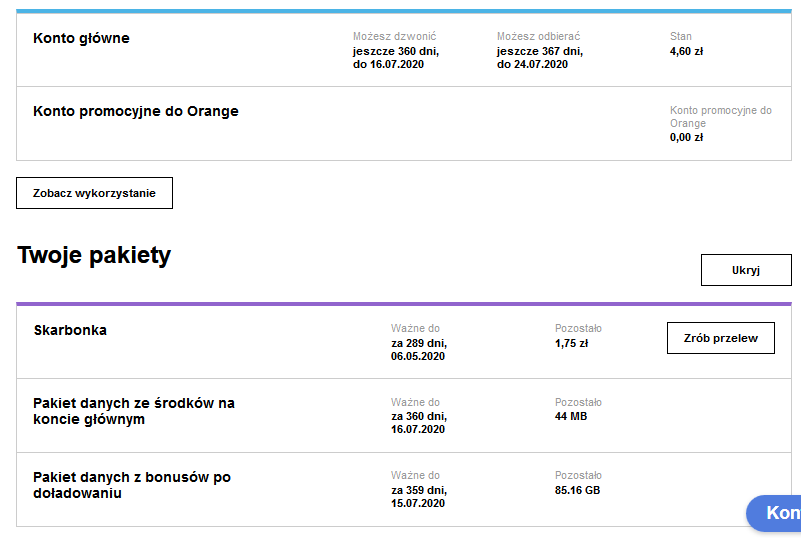This screenshot has height=538, width=801.
Task: Click the Twoje pakiety section heading
Action: click(x=94, y=256)
